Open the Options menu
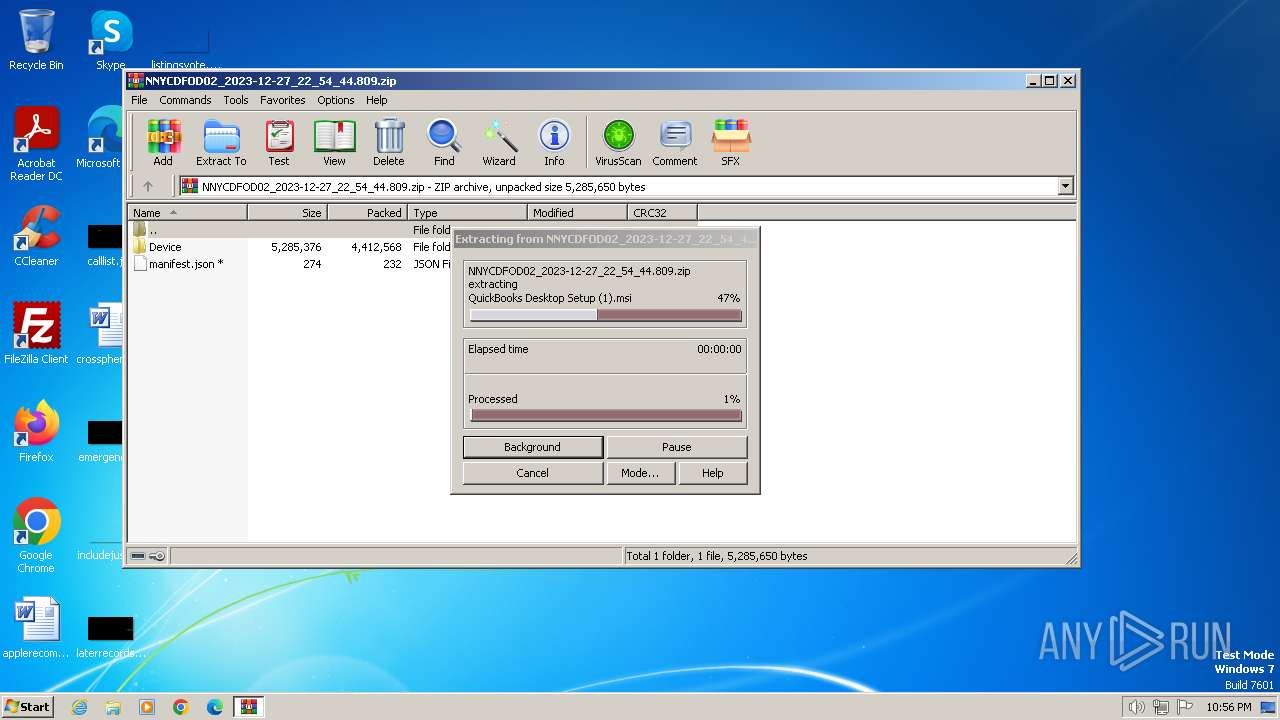The height and width of the screenshot is (720, 1280). click(x=336, y=100)
